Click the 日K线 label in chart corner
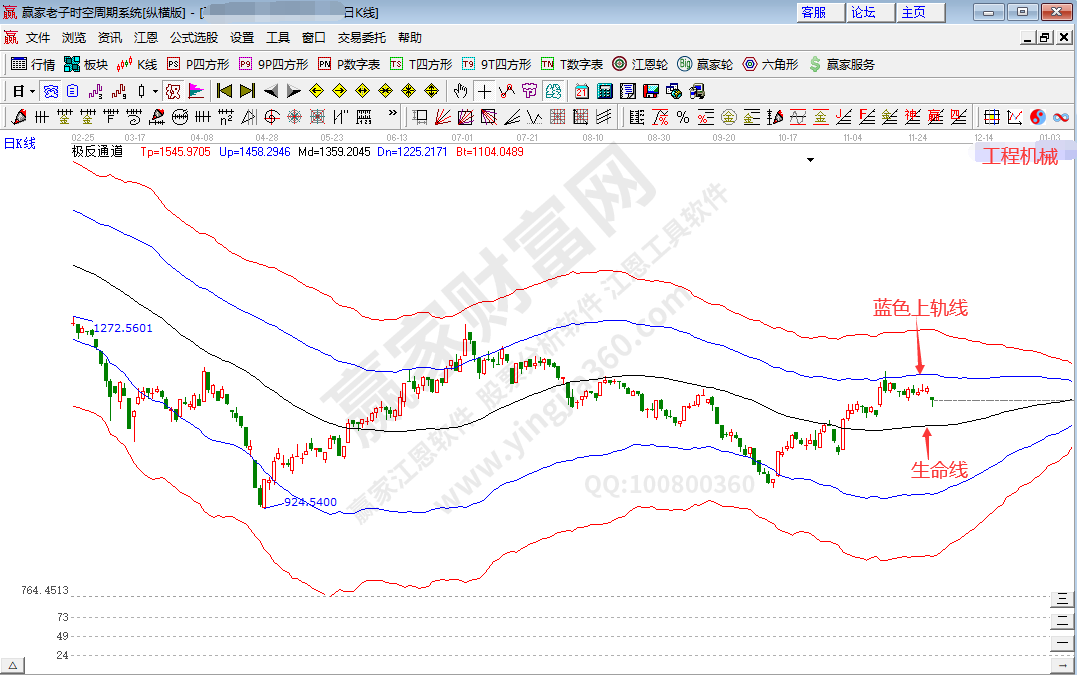 19,144
